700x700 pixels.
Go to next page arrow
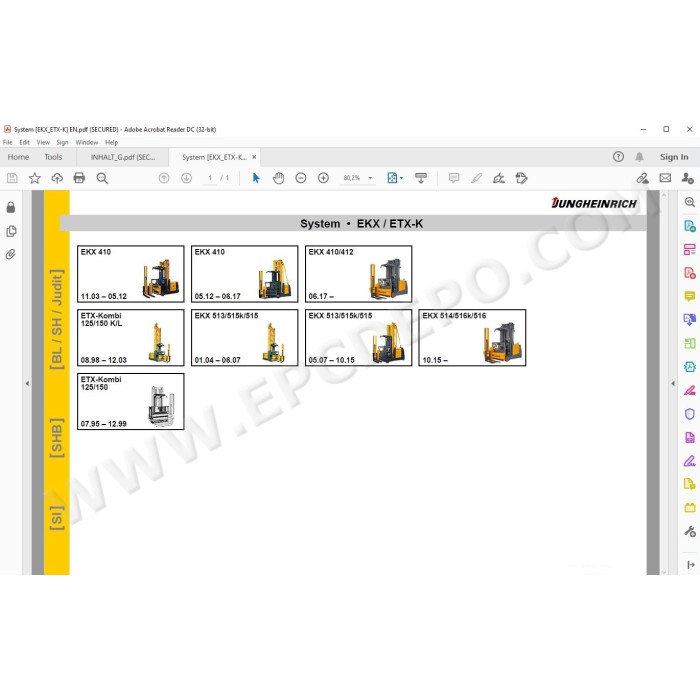coord(186,178)
